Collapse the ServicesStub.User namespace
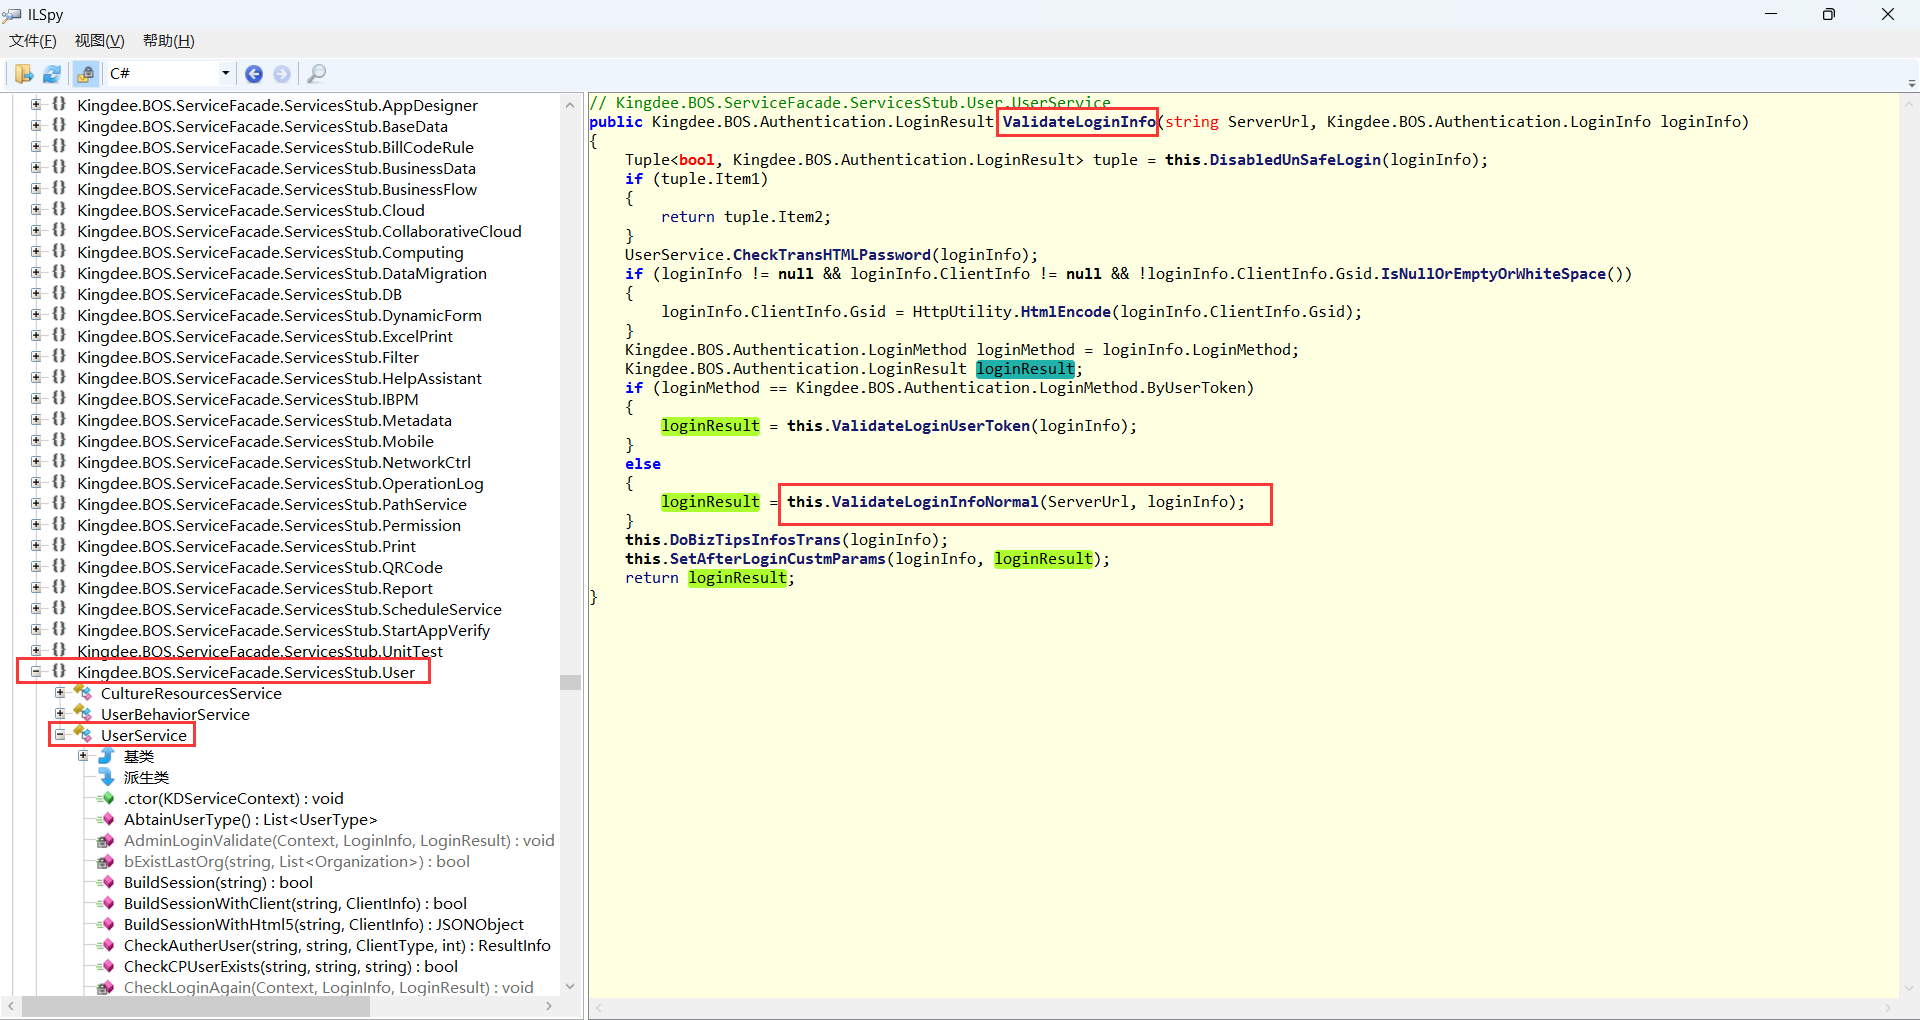 point(36,672)
